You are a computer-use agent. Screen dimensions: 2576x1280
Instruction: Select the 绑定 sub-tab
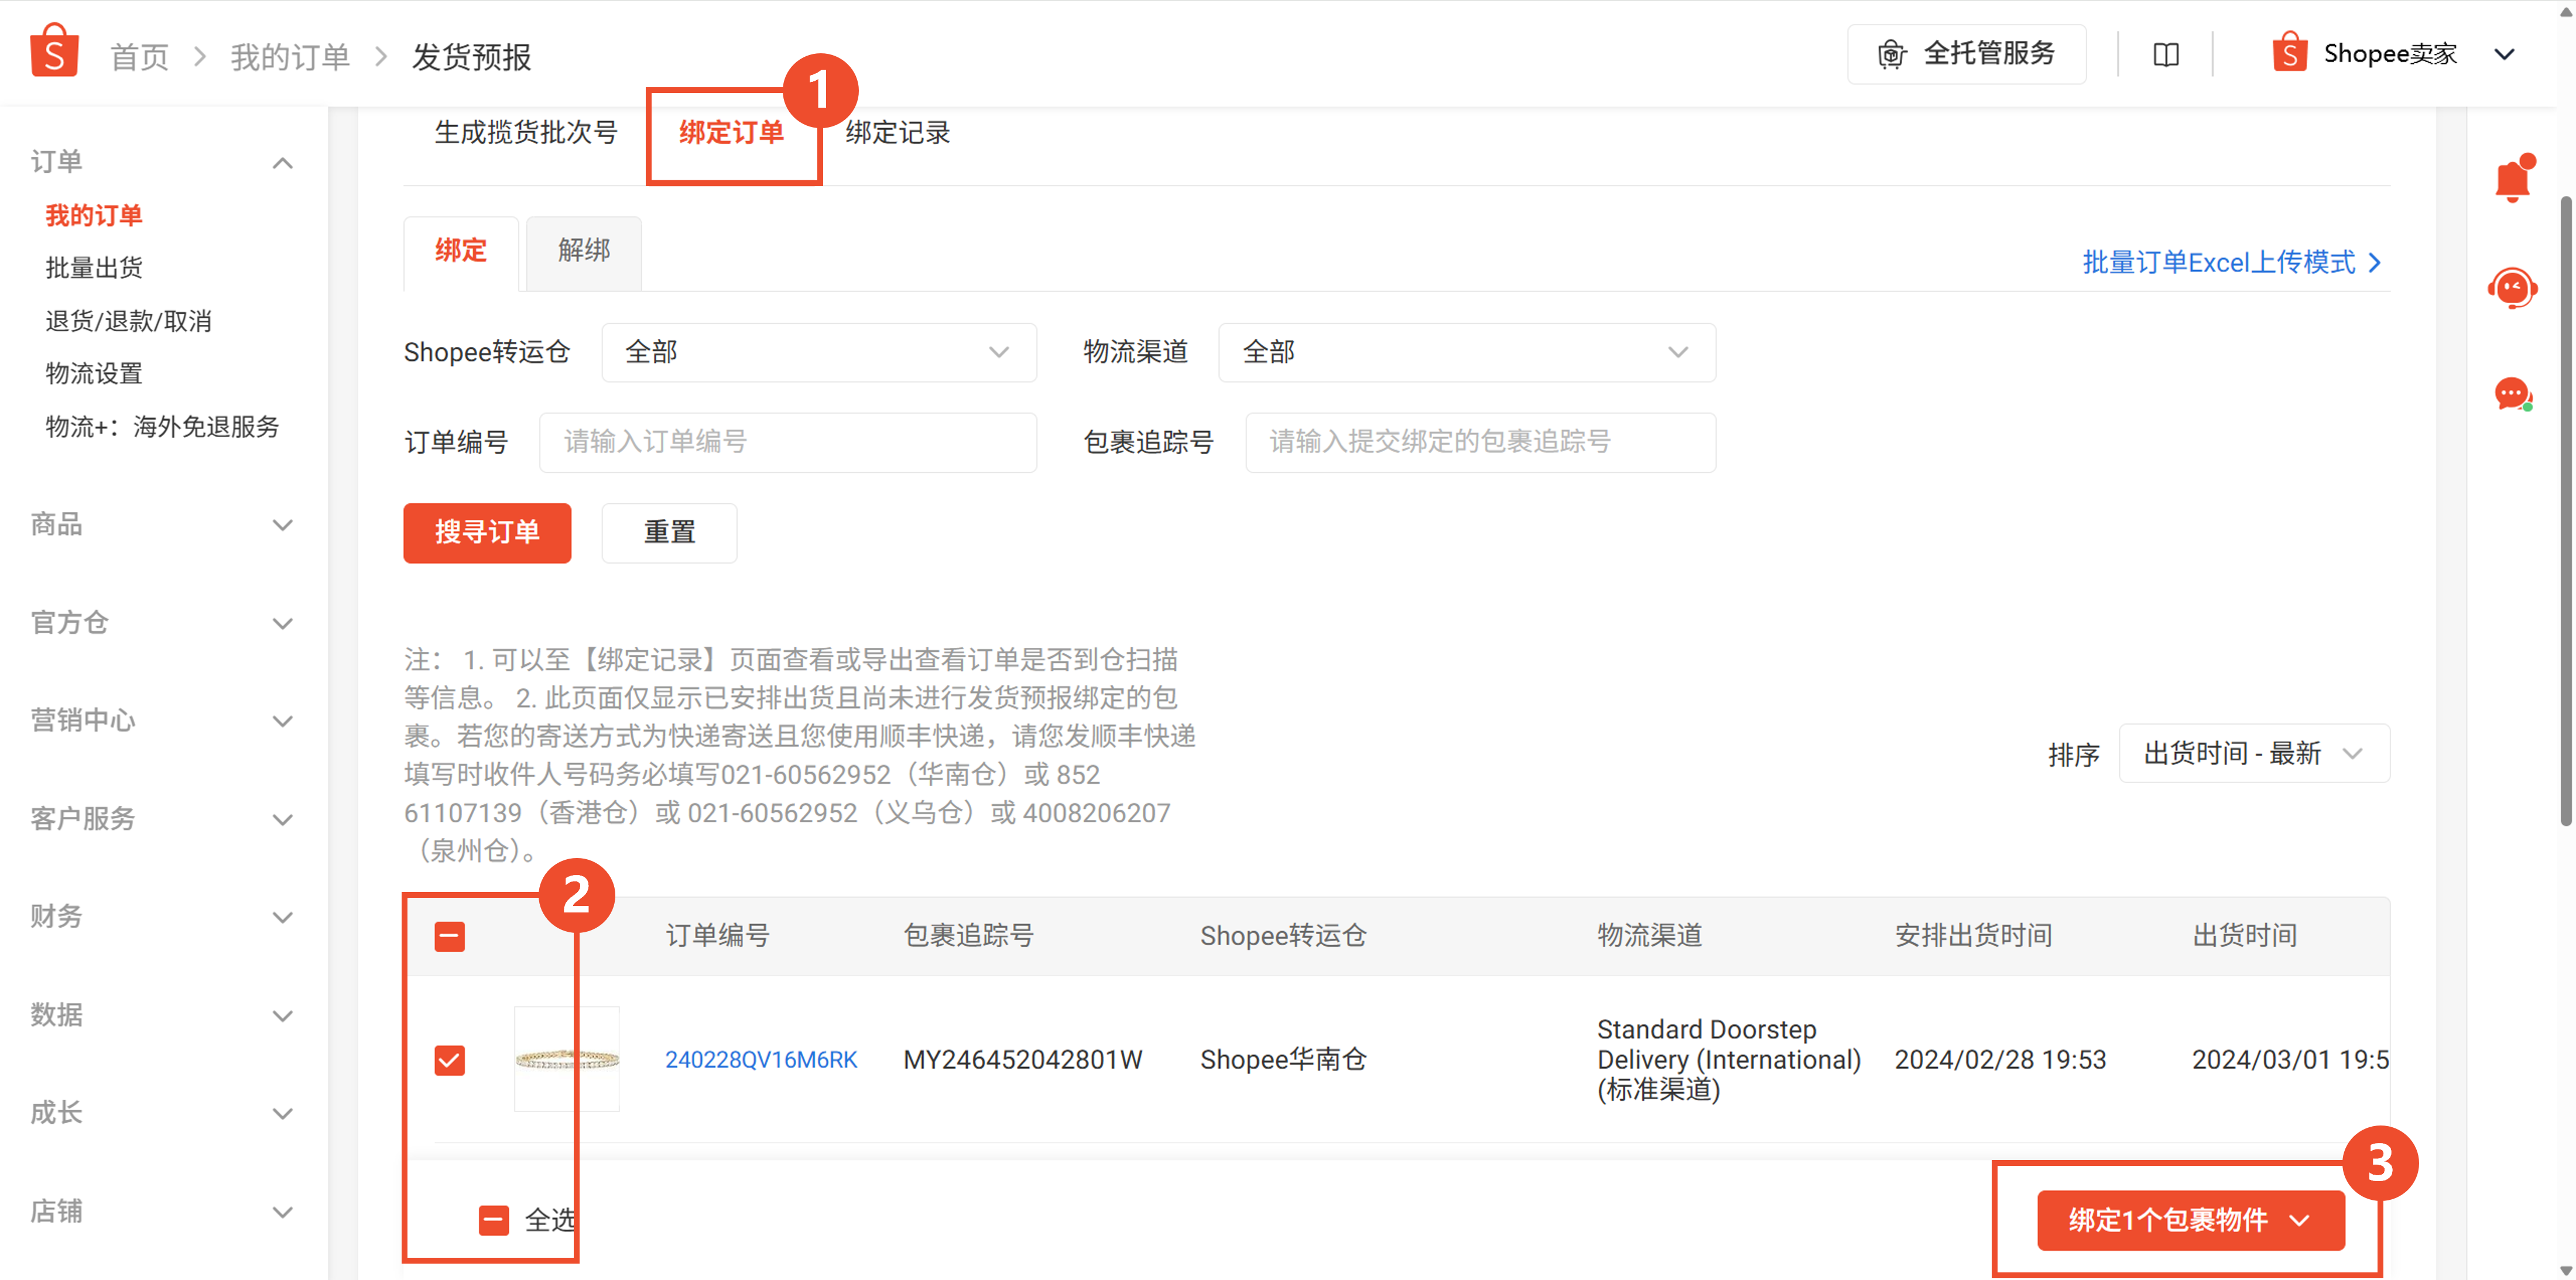pyautogui.click(x=461, y=251)
